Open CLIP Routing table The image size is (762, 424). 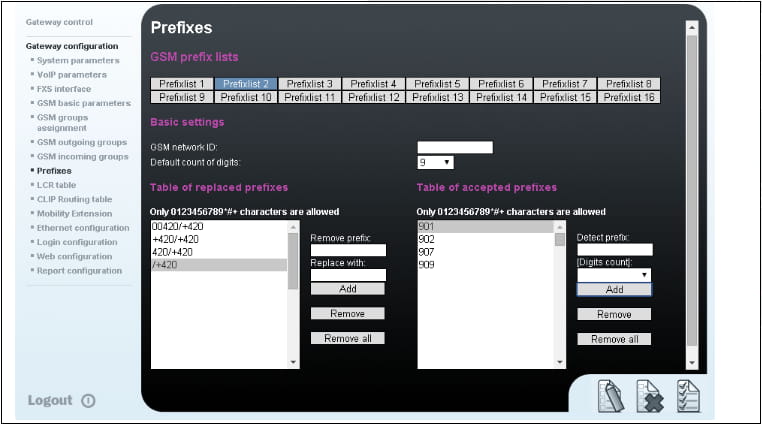pos(74,199)
